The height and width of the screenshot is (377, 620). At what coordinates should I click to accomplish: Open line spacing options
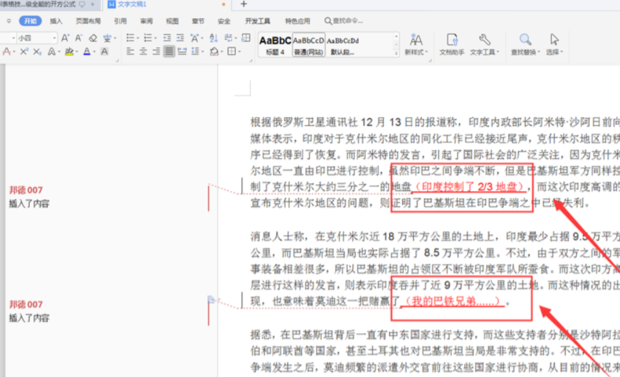195,51
